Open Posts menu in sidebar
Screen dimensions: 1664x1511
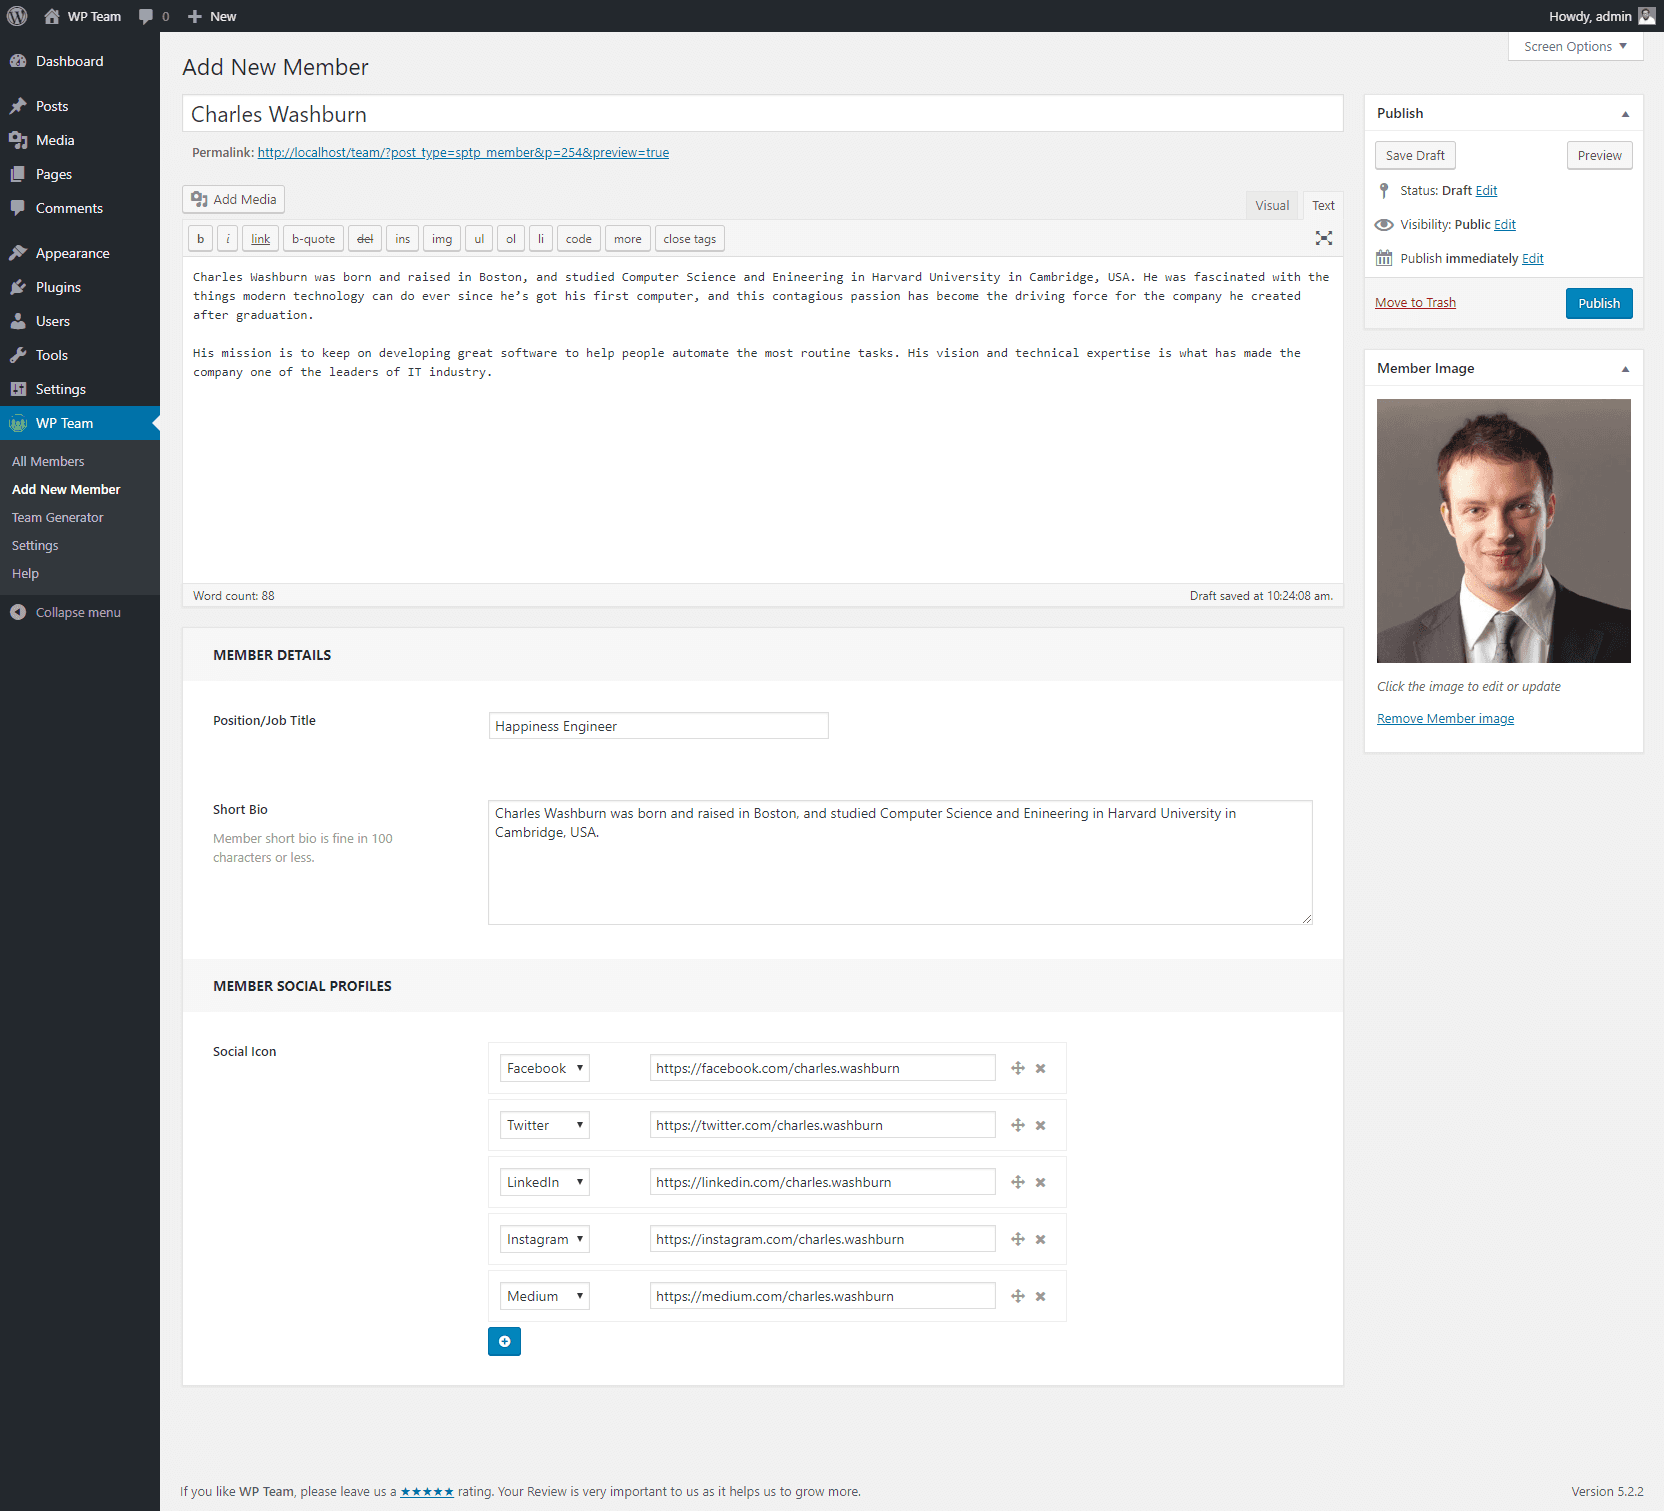click(x=80, y=106)
